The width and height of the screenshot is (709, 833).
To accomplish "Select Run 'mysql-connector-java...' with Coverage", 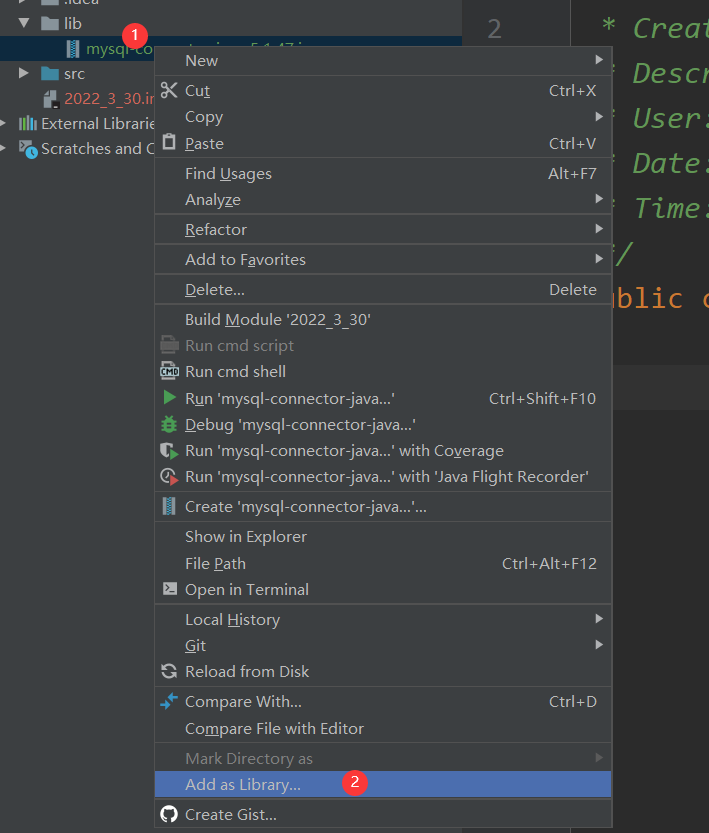I will click(383, 450).
